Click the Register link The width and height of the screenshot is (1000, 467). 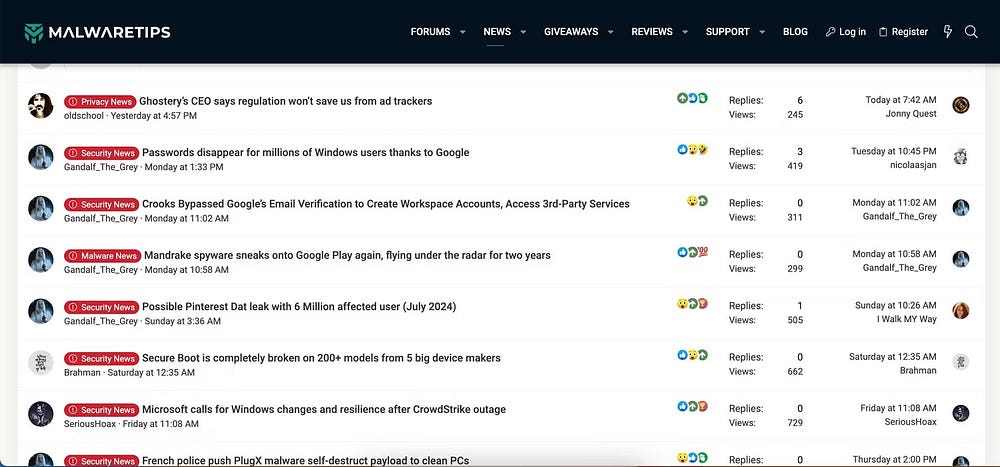click(x=903, y=32)
